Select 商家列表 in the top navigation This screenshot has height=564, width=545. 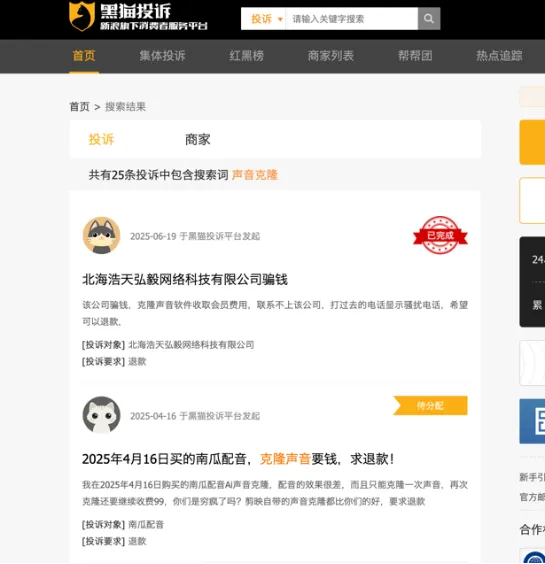331,56
